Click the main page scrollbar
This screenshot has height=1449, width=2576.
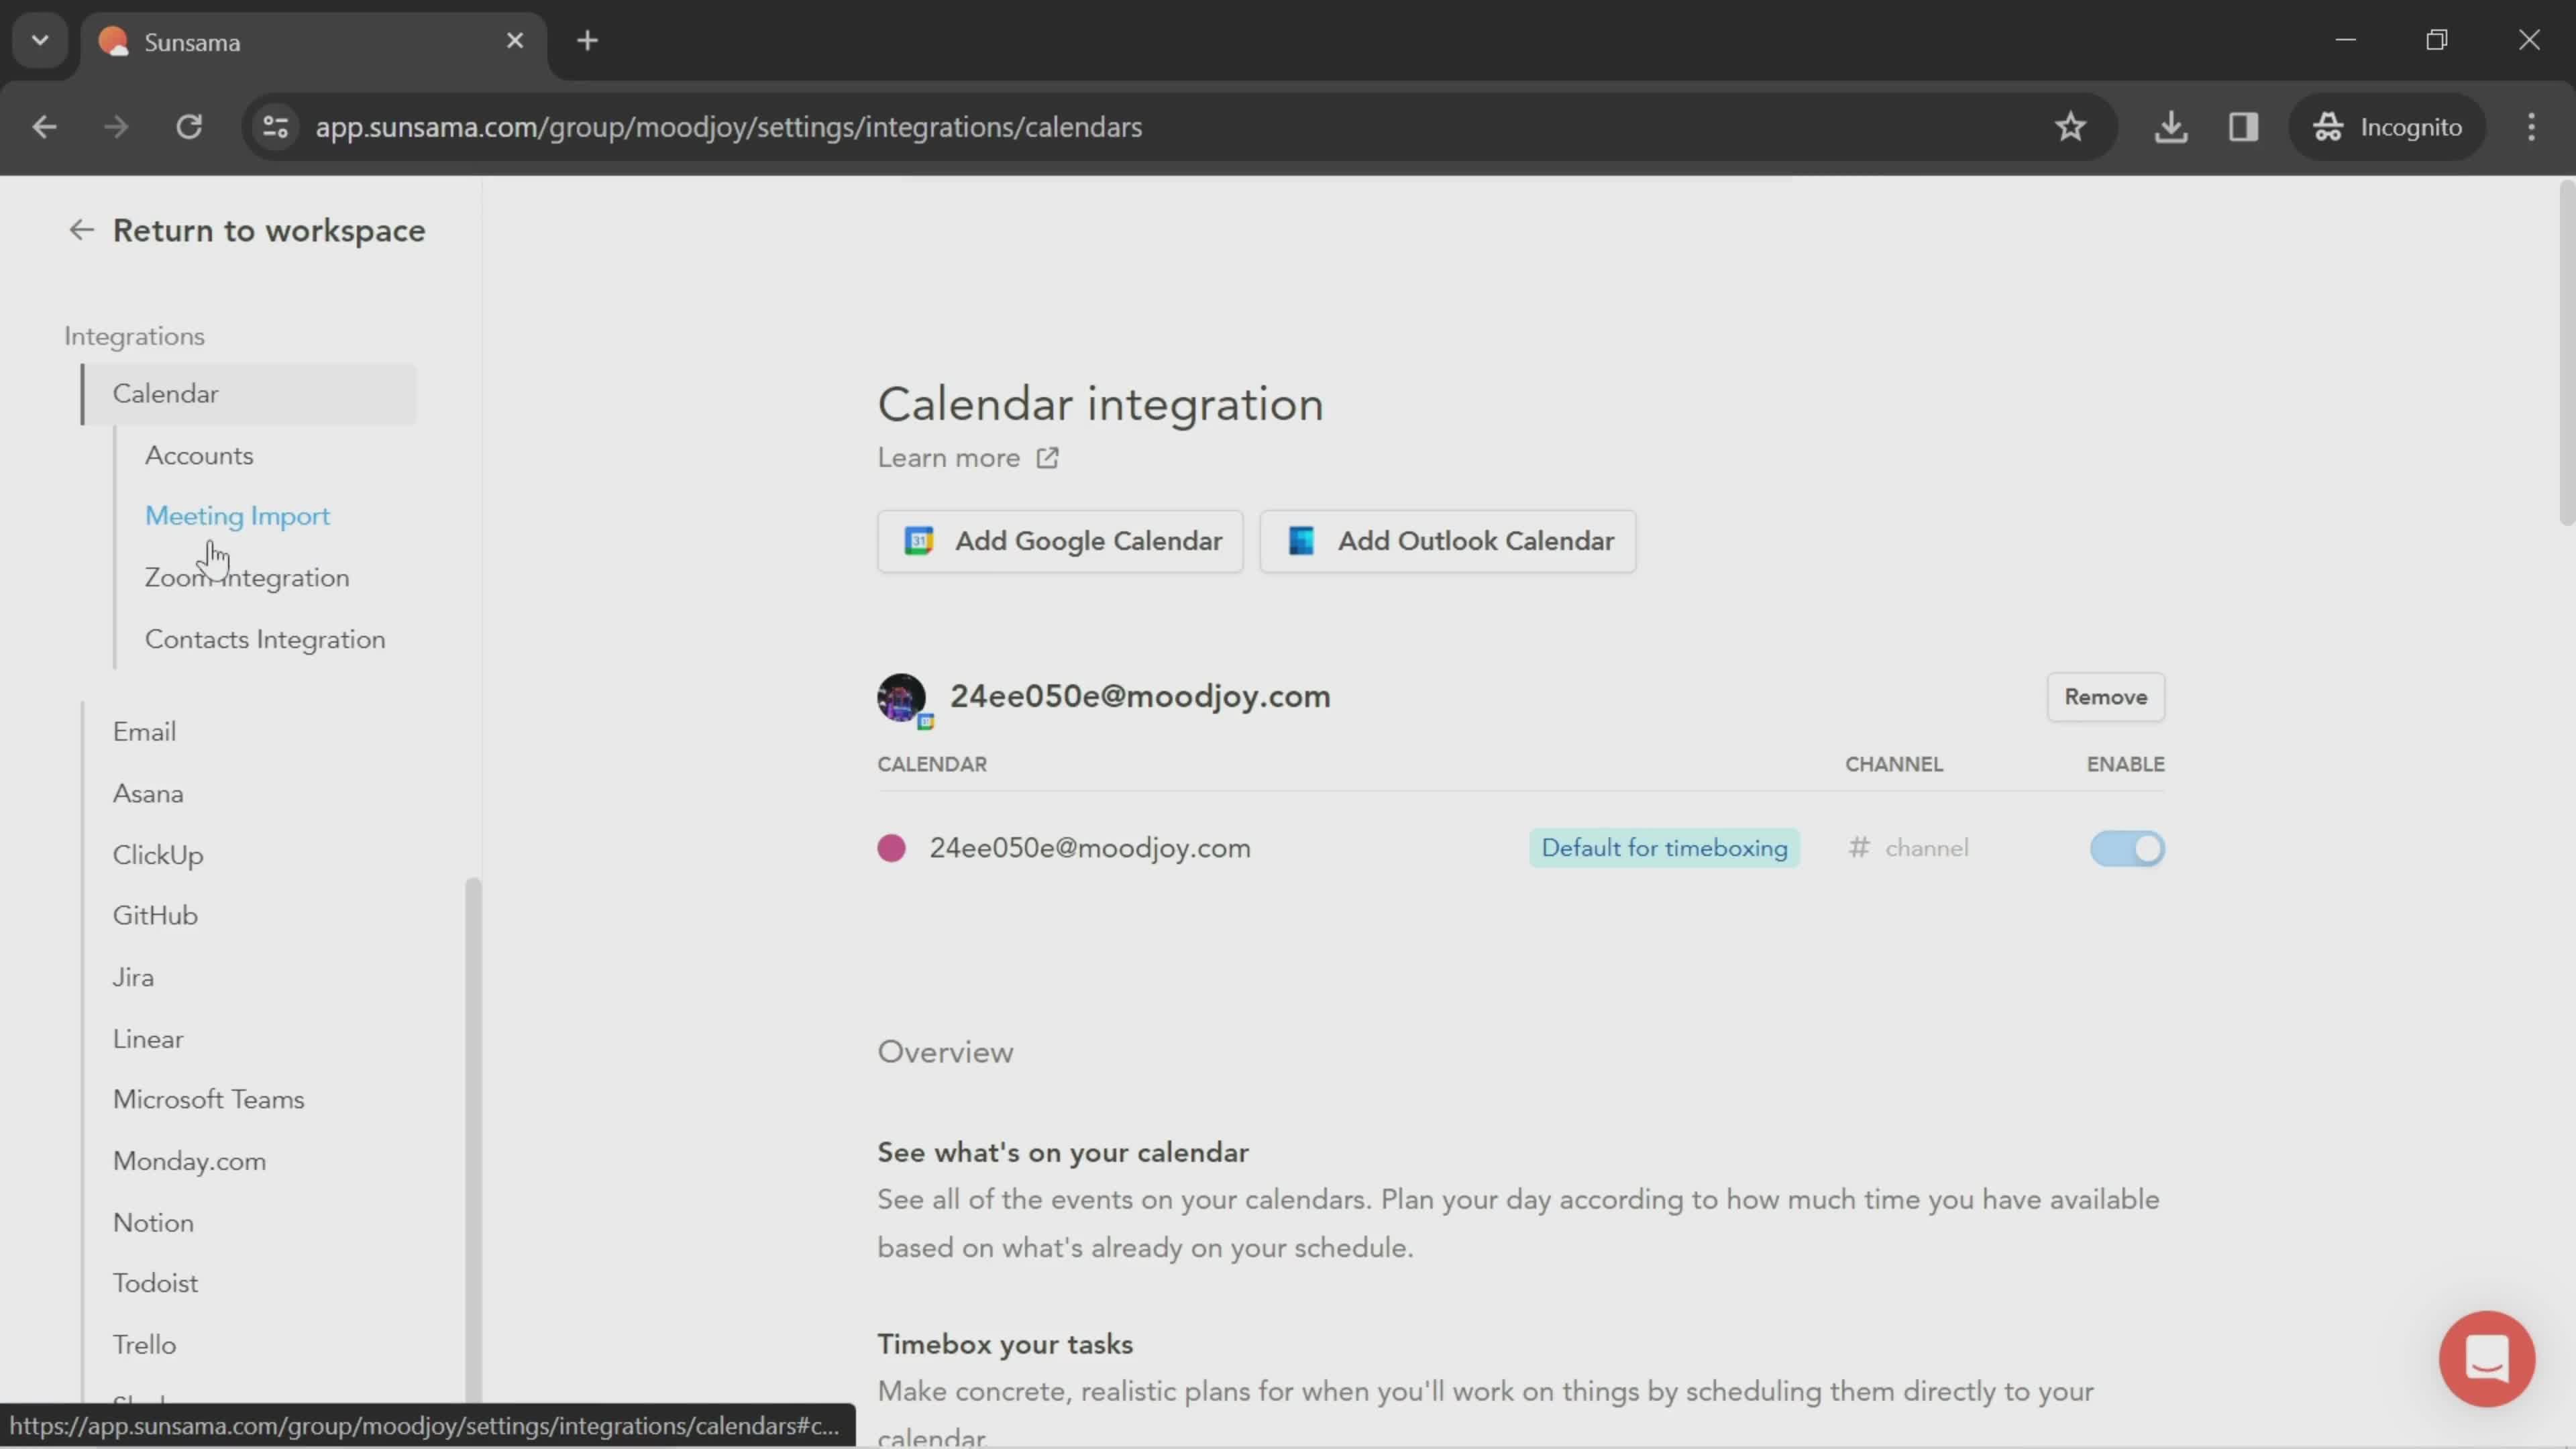tap(2566, 352)
